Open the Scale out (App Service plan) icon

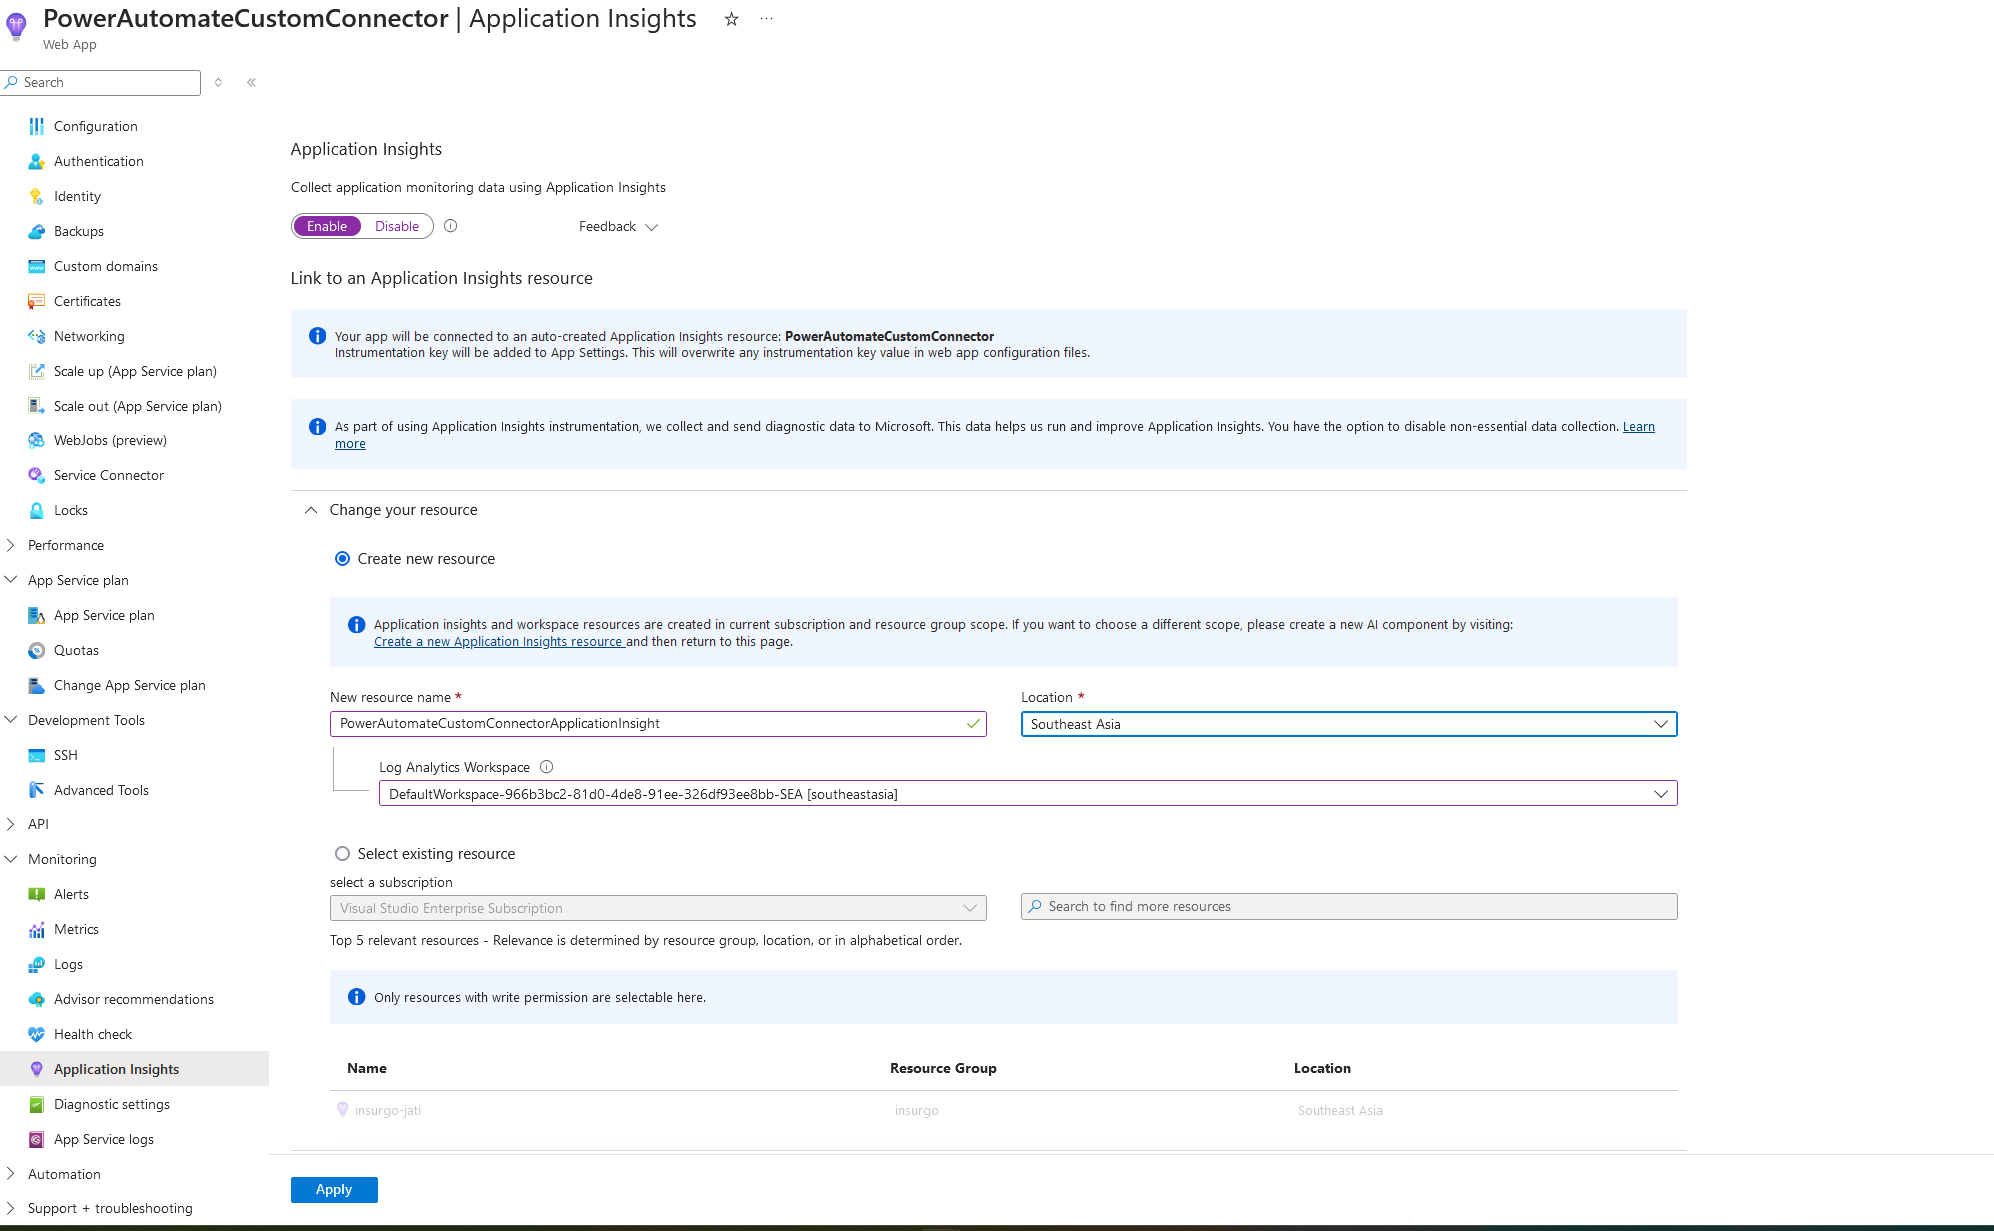pyautogui.click(x=36, y=406)
